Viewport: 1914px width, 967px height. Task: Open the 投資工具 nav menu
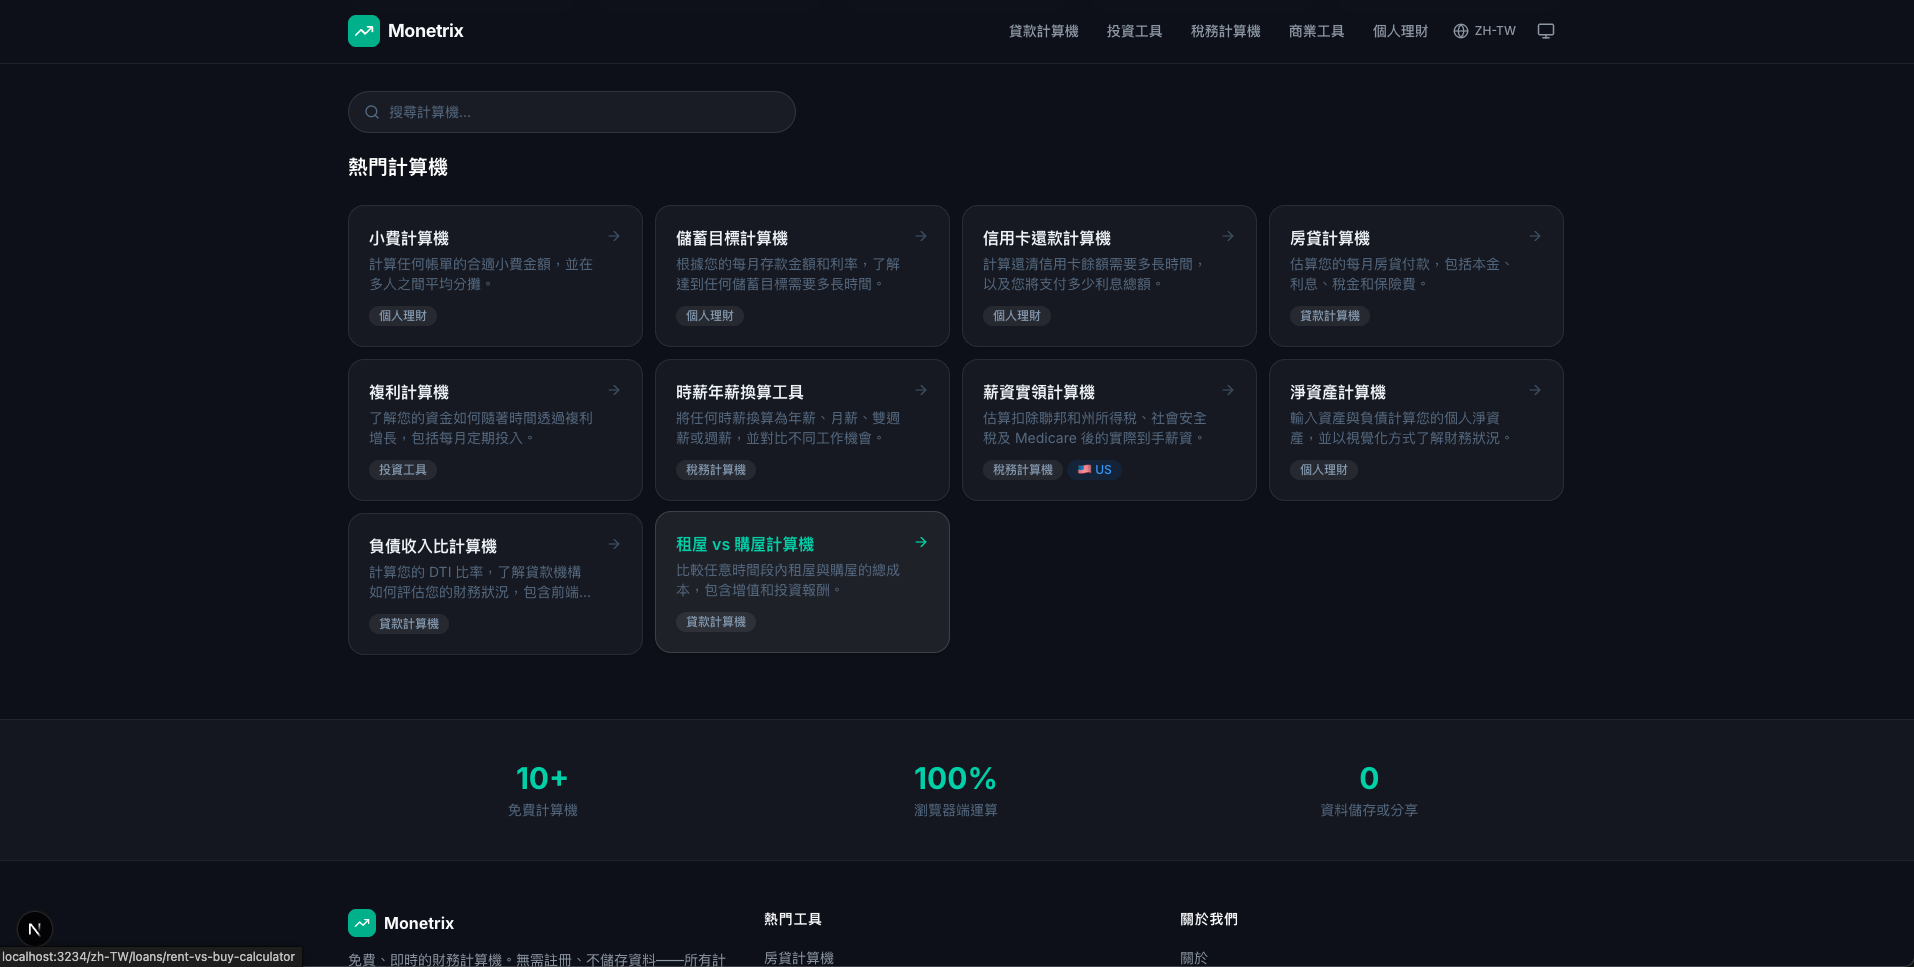[x=1134, y=31]
